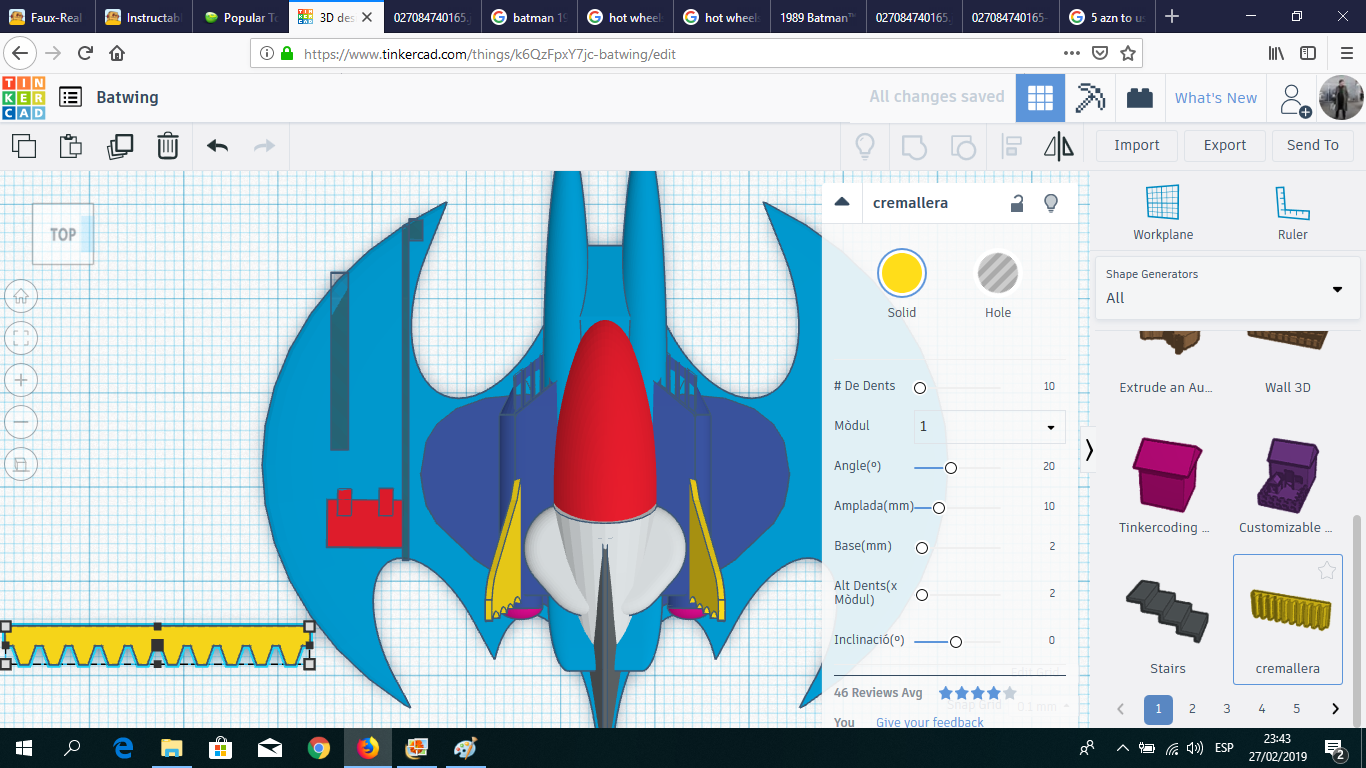Viewport: 1366px width, 768px height.
Task: Click the Delete (trash) icon
Action: tap(167, 146)
